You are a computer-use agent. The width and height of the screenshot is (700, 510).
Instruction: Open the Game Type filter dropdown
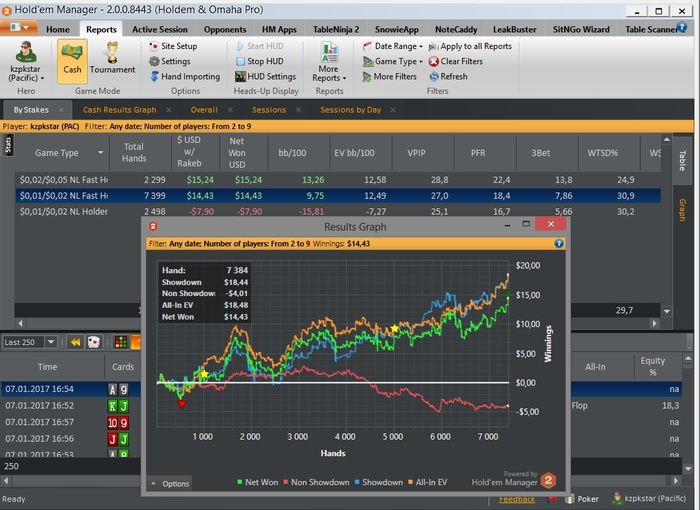tap(392, 61)
